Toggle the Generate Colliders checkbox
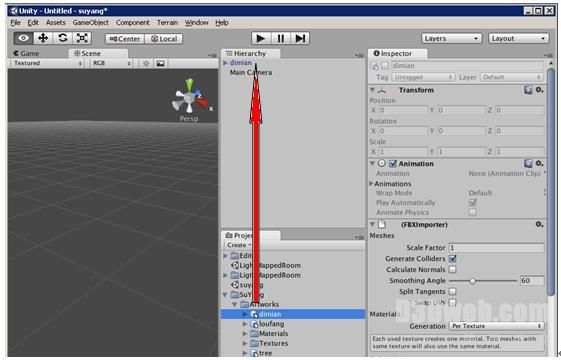The image size is (561, 360). (453, 258)
